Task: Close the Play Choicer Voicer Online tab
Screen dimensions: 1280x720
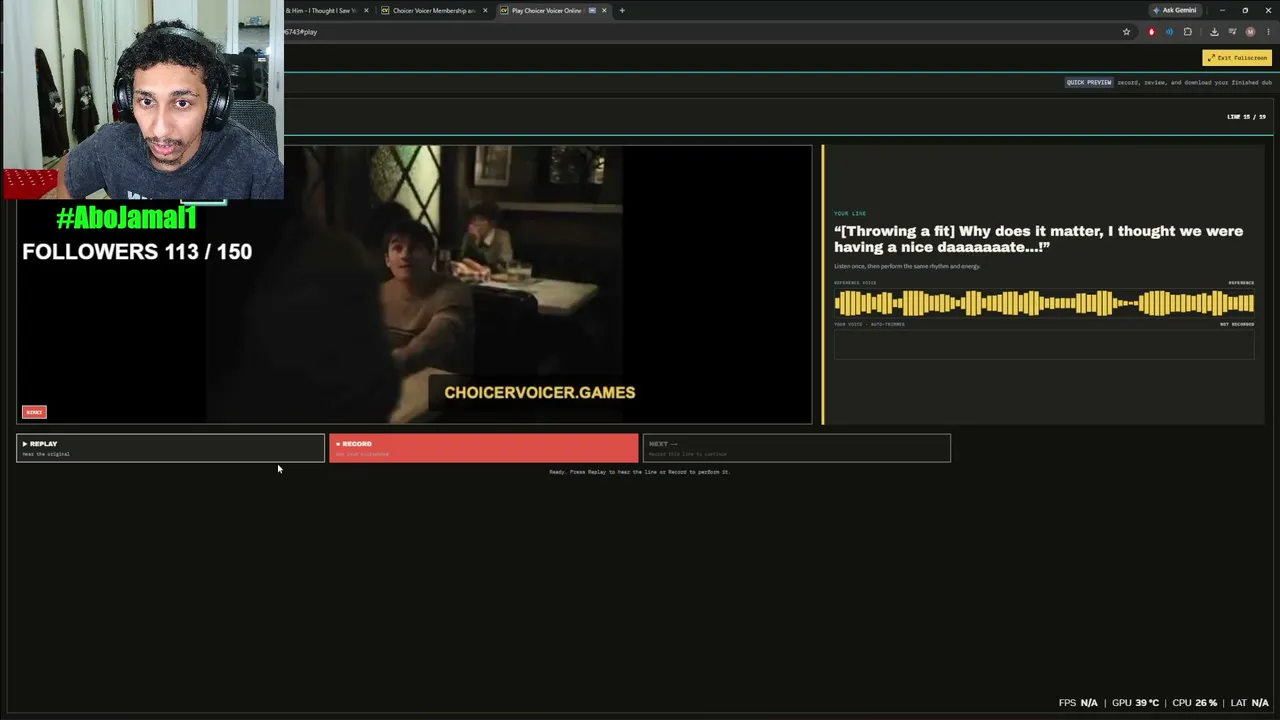Action: coord(604,11)
